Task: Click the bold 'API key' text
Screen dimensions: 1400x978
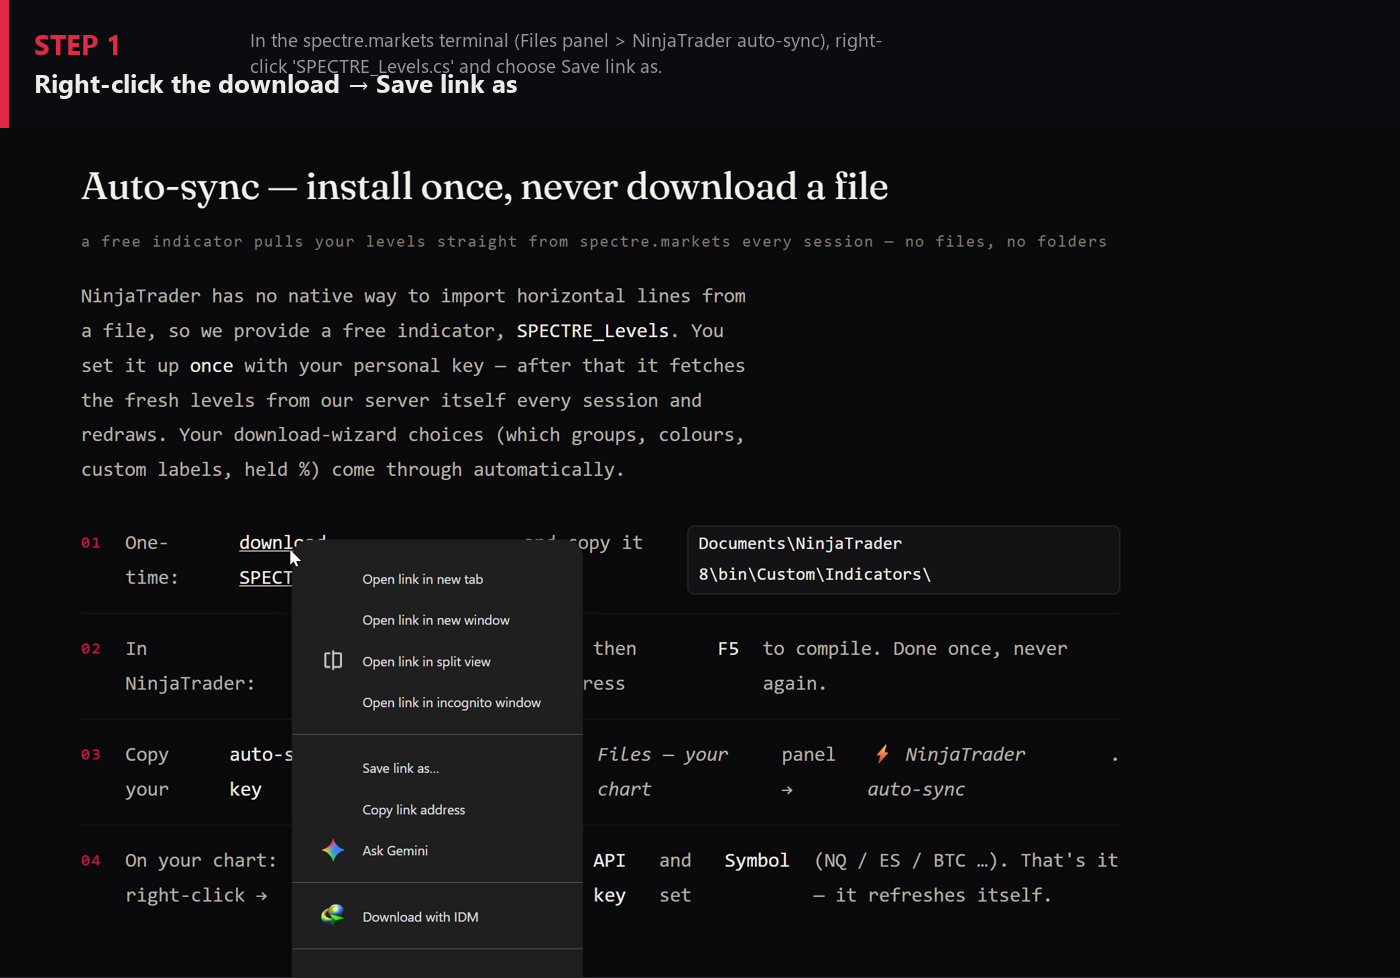Action: tap(609, 877)
